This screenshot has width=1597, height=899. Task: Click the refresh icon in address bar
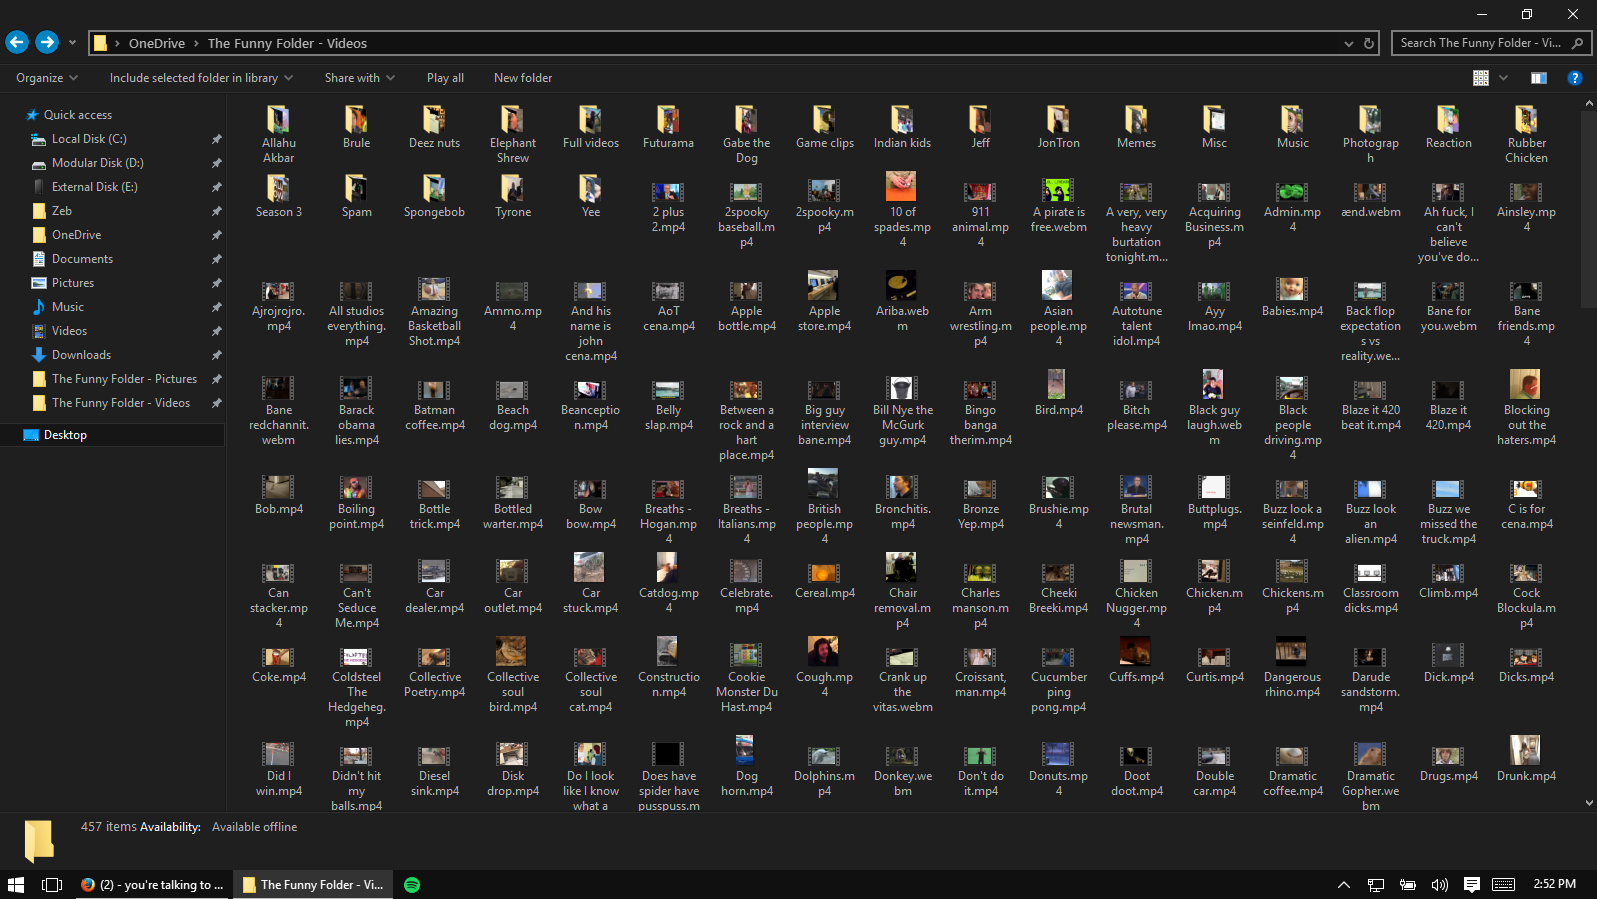tap(1369, 43)
